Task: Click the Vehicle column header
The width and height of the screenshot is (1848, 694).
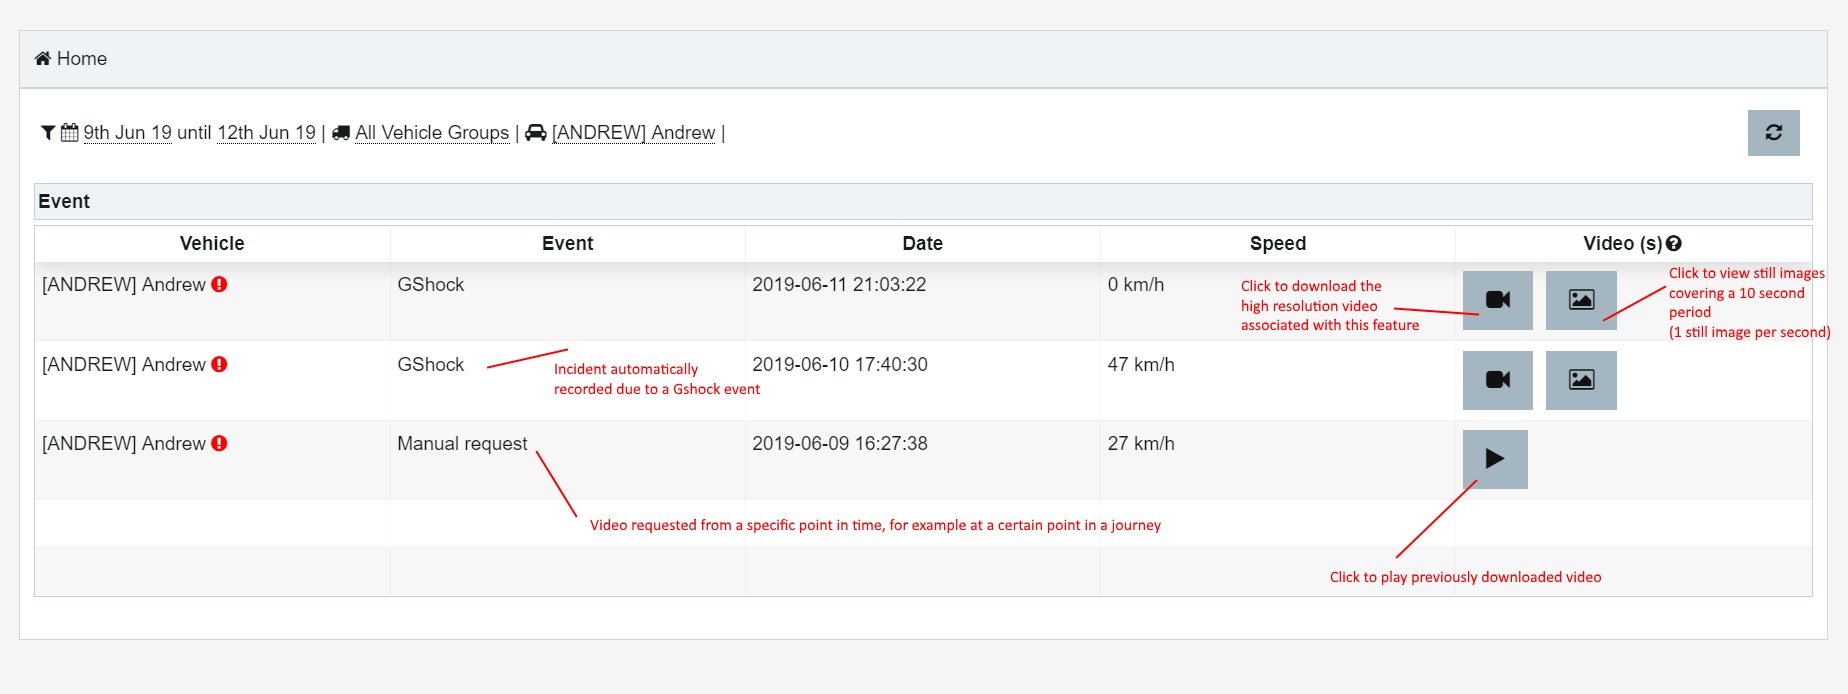Action: pyautogui.click(x=212, y=244)
